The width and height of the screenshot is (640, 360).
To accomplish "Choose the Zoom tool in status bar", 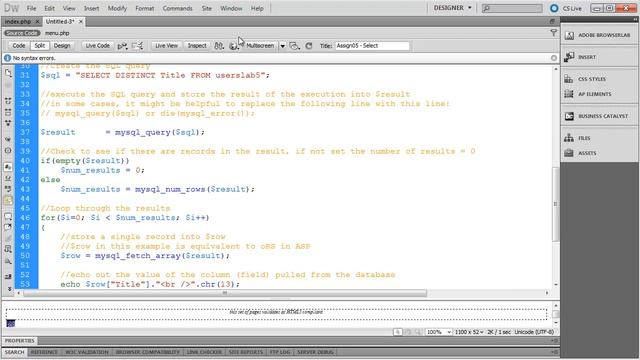I will click(418, 332).
